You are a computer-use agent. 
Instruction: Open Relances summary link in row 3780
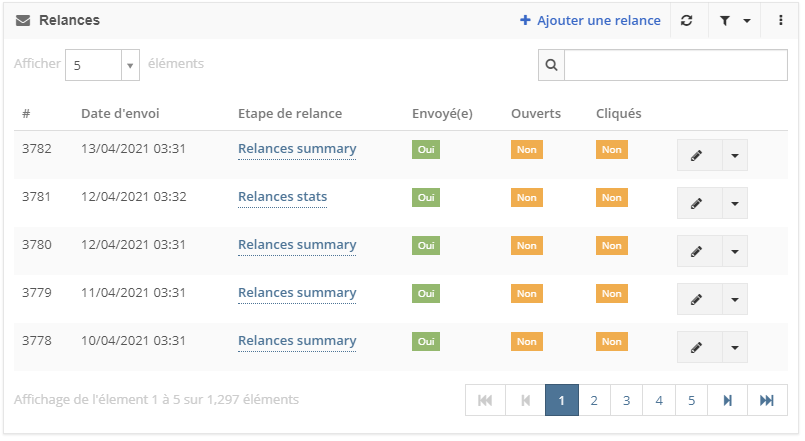point(297,245)
